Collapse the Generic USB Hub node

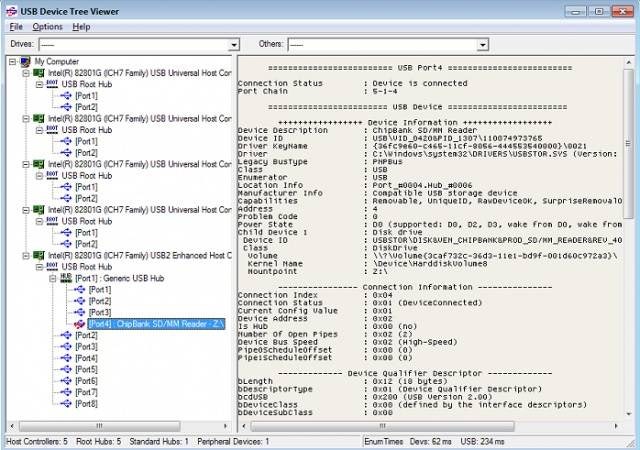pos(53,279)
